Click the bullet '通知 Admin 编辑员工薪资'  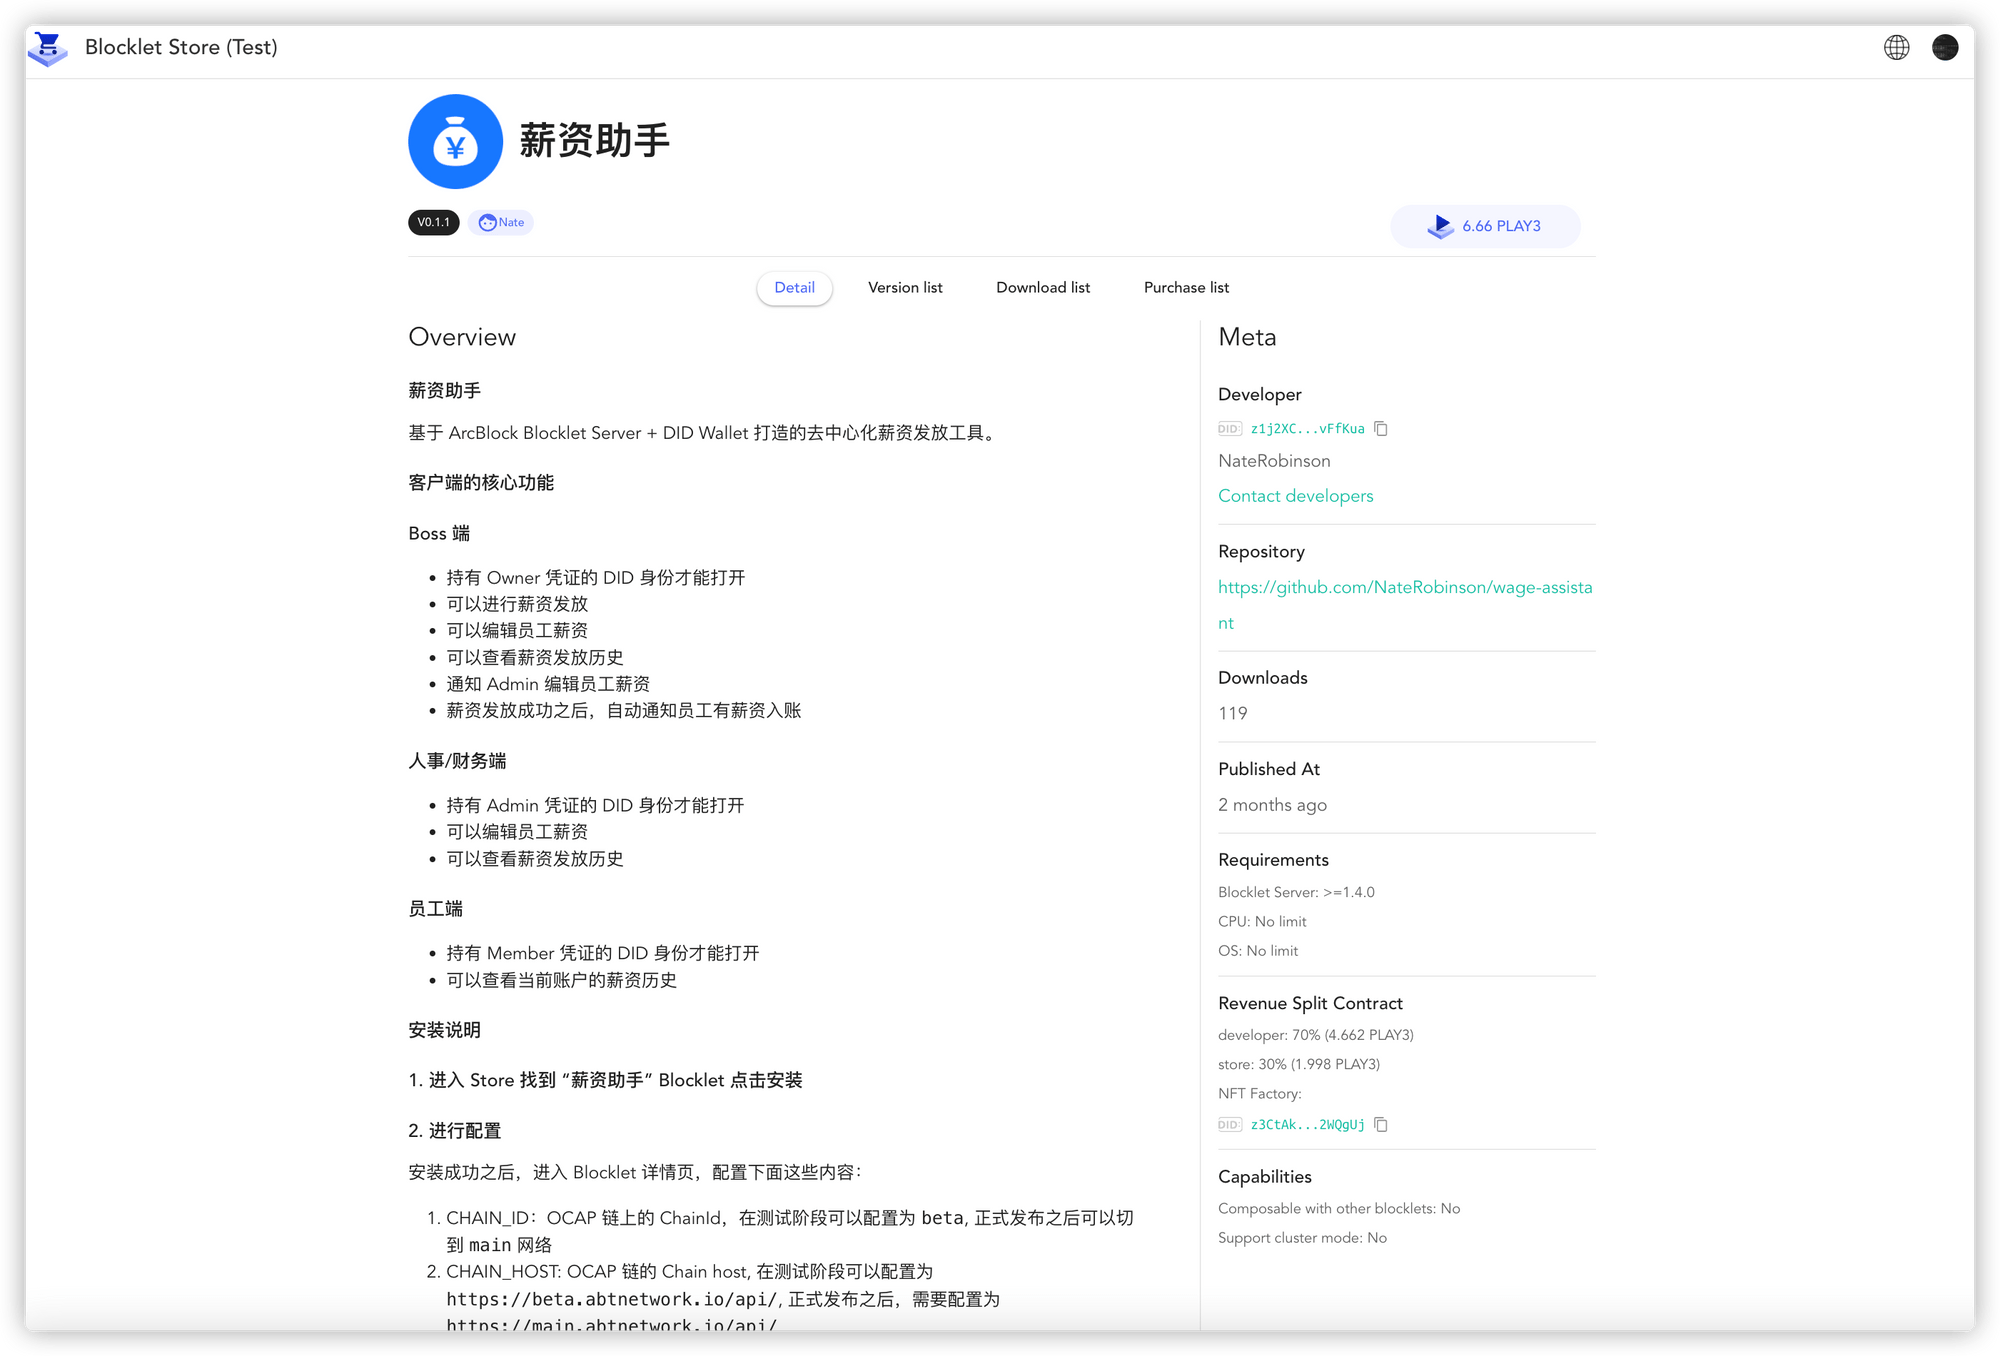pos(548,684)
